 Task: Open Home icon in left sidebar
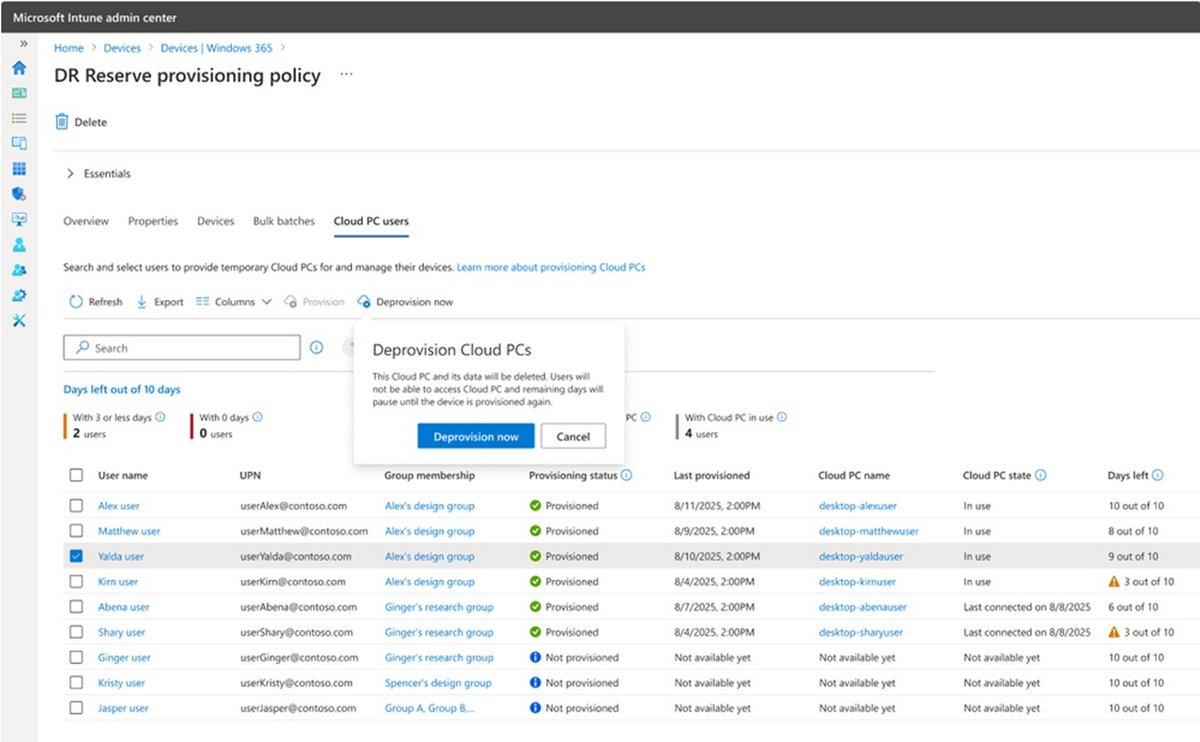pos(19,68)
